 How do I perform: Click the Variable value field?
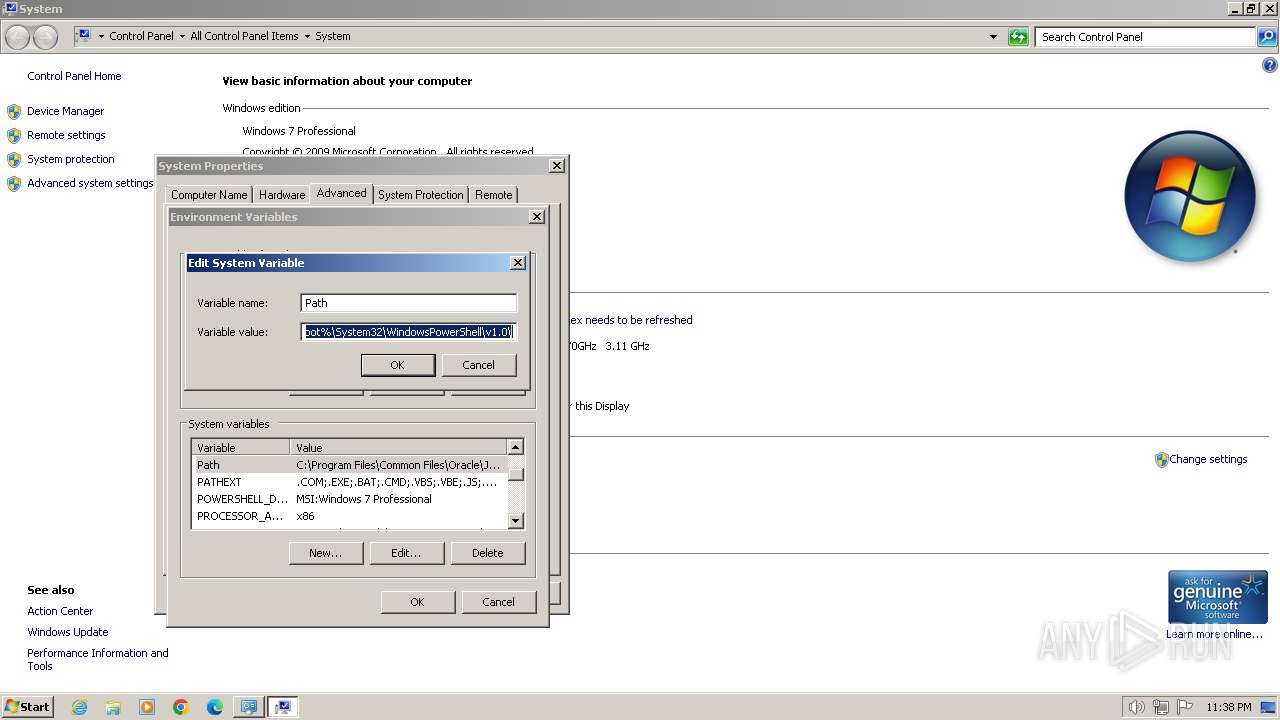[x=408, y=332]
